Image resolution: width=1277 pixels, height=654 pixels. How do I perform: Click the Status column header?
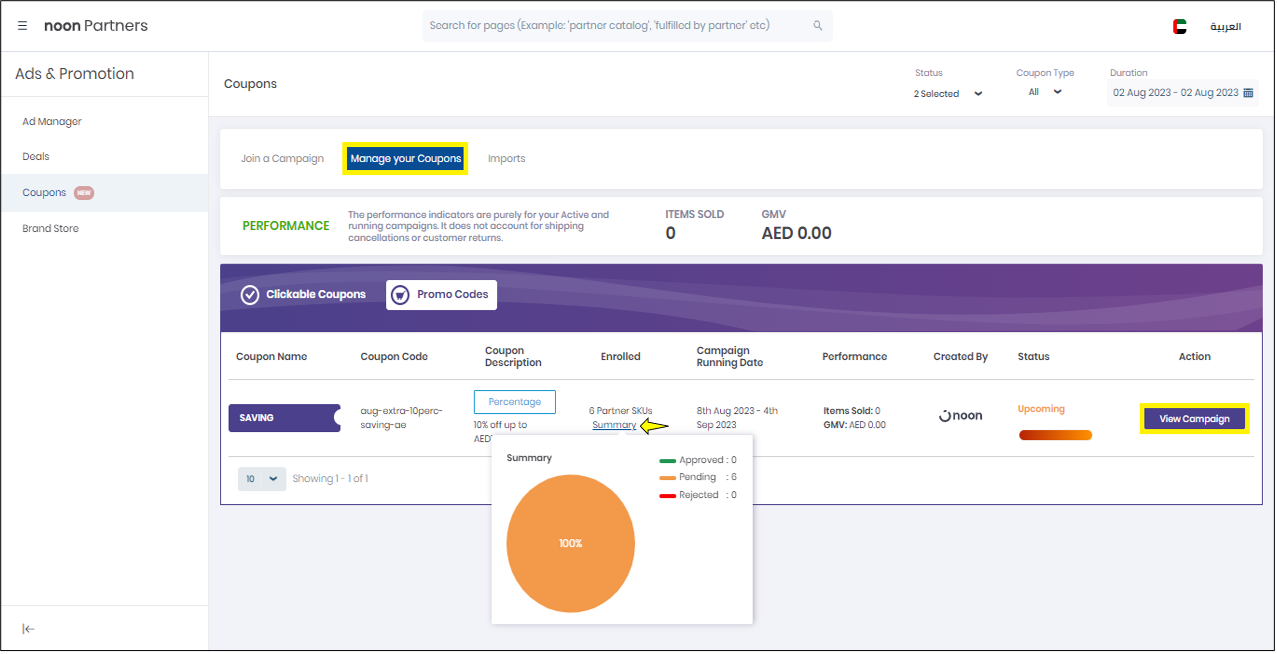(1034, 357)
